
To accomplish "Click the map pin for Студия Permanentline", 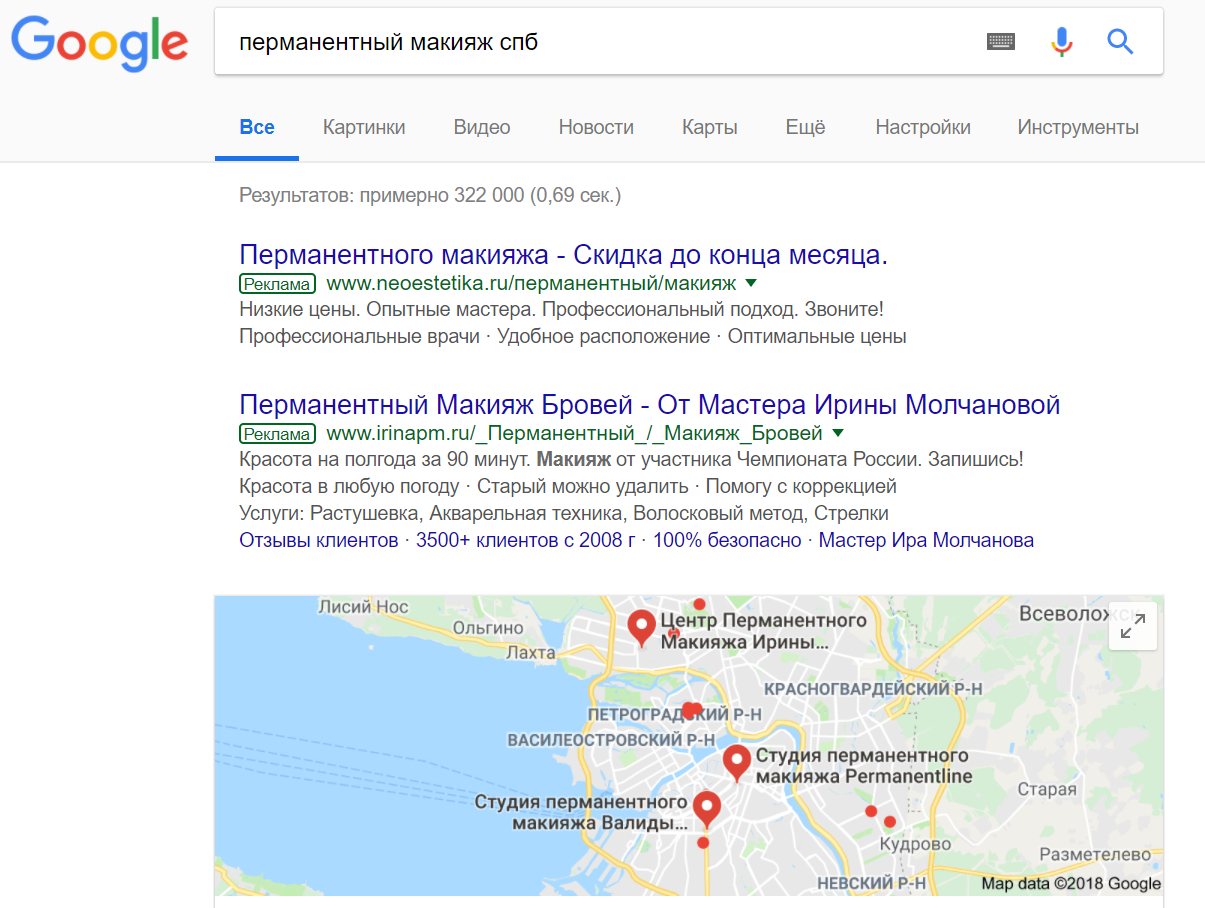I will click(737, 763).
